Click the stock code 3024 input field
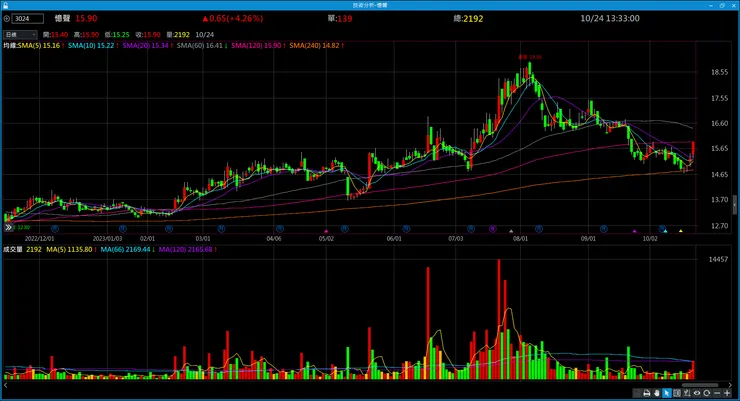This screenshot has height=401, width=740. click(28, 18)
